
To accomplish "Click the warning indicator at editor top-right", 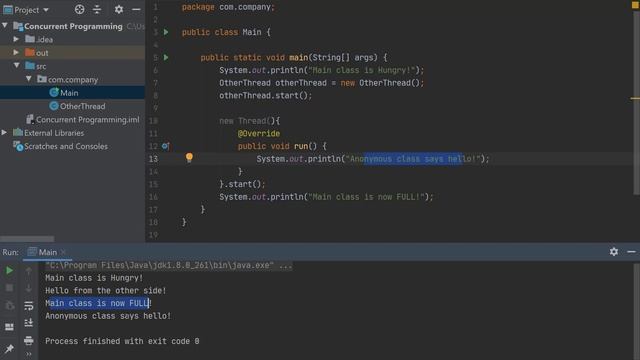I will (x=635, y=4).
